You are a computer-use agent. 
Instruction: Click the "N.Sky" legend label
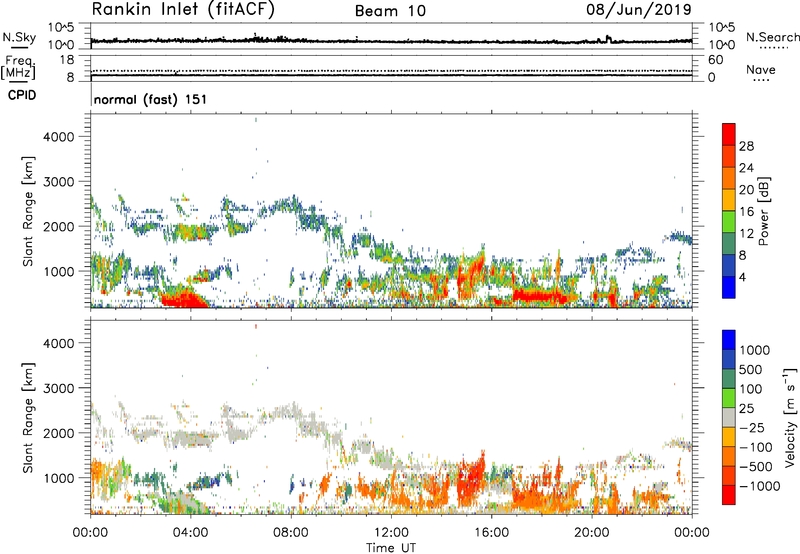19,37
